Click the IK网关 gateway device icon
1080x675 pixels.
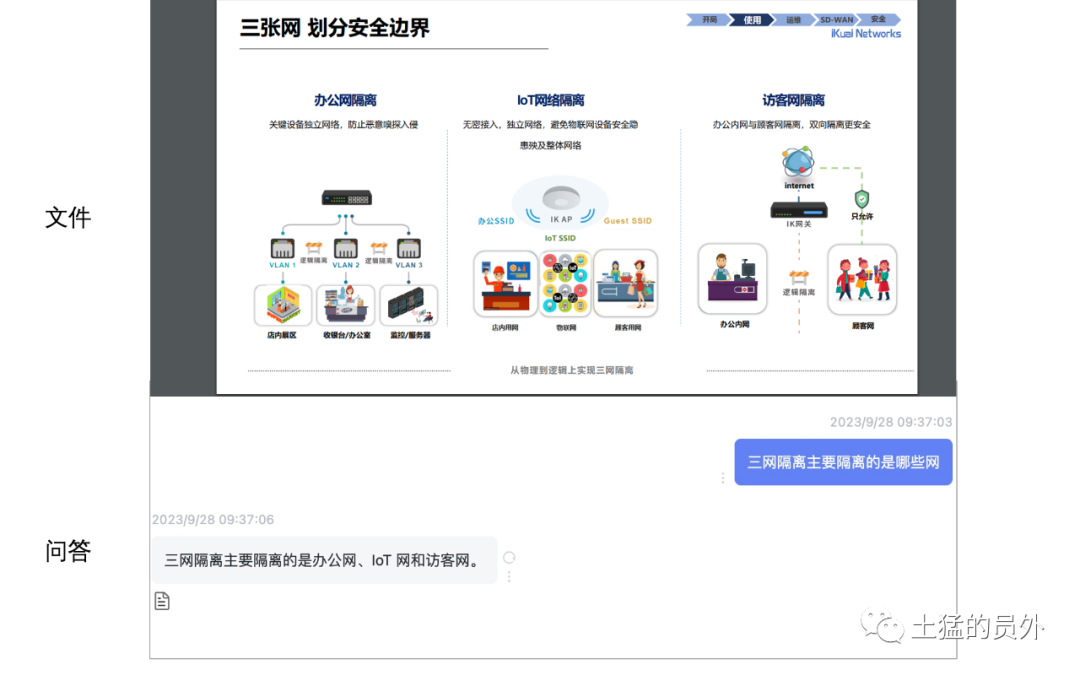coord(799,209)
